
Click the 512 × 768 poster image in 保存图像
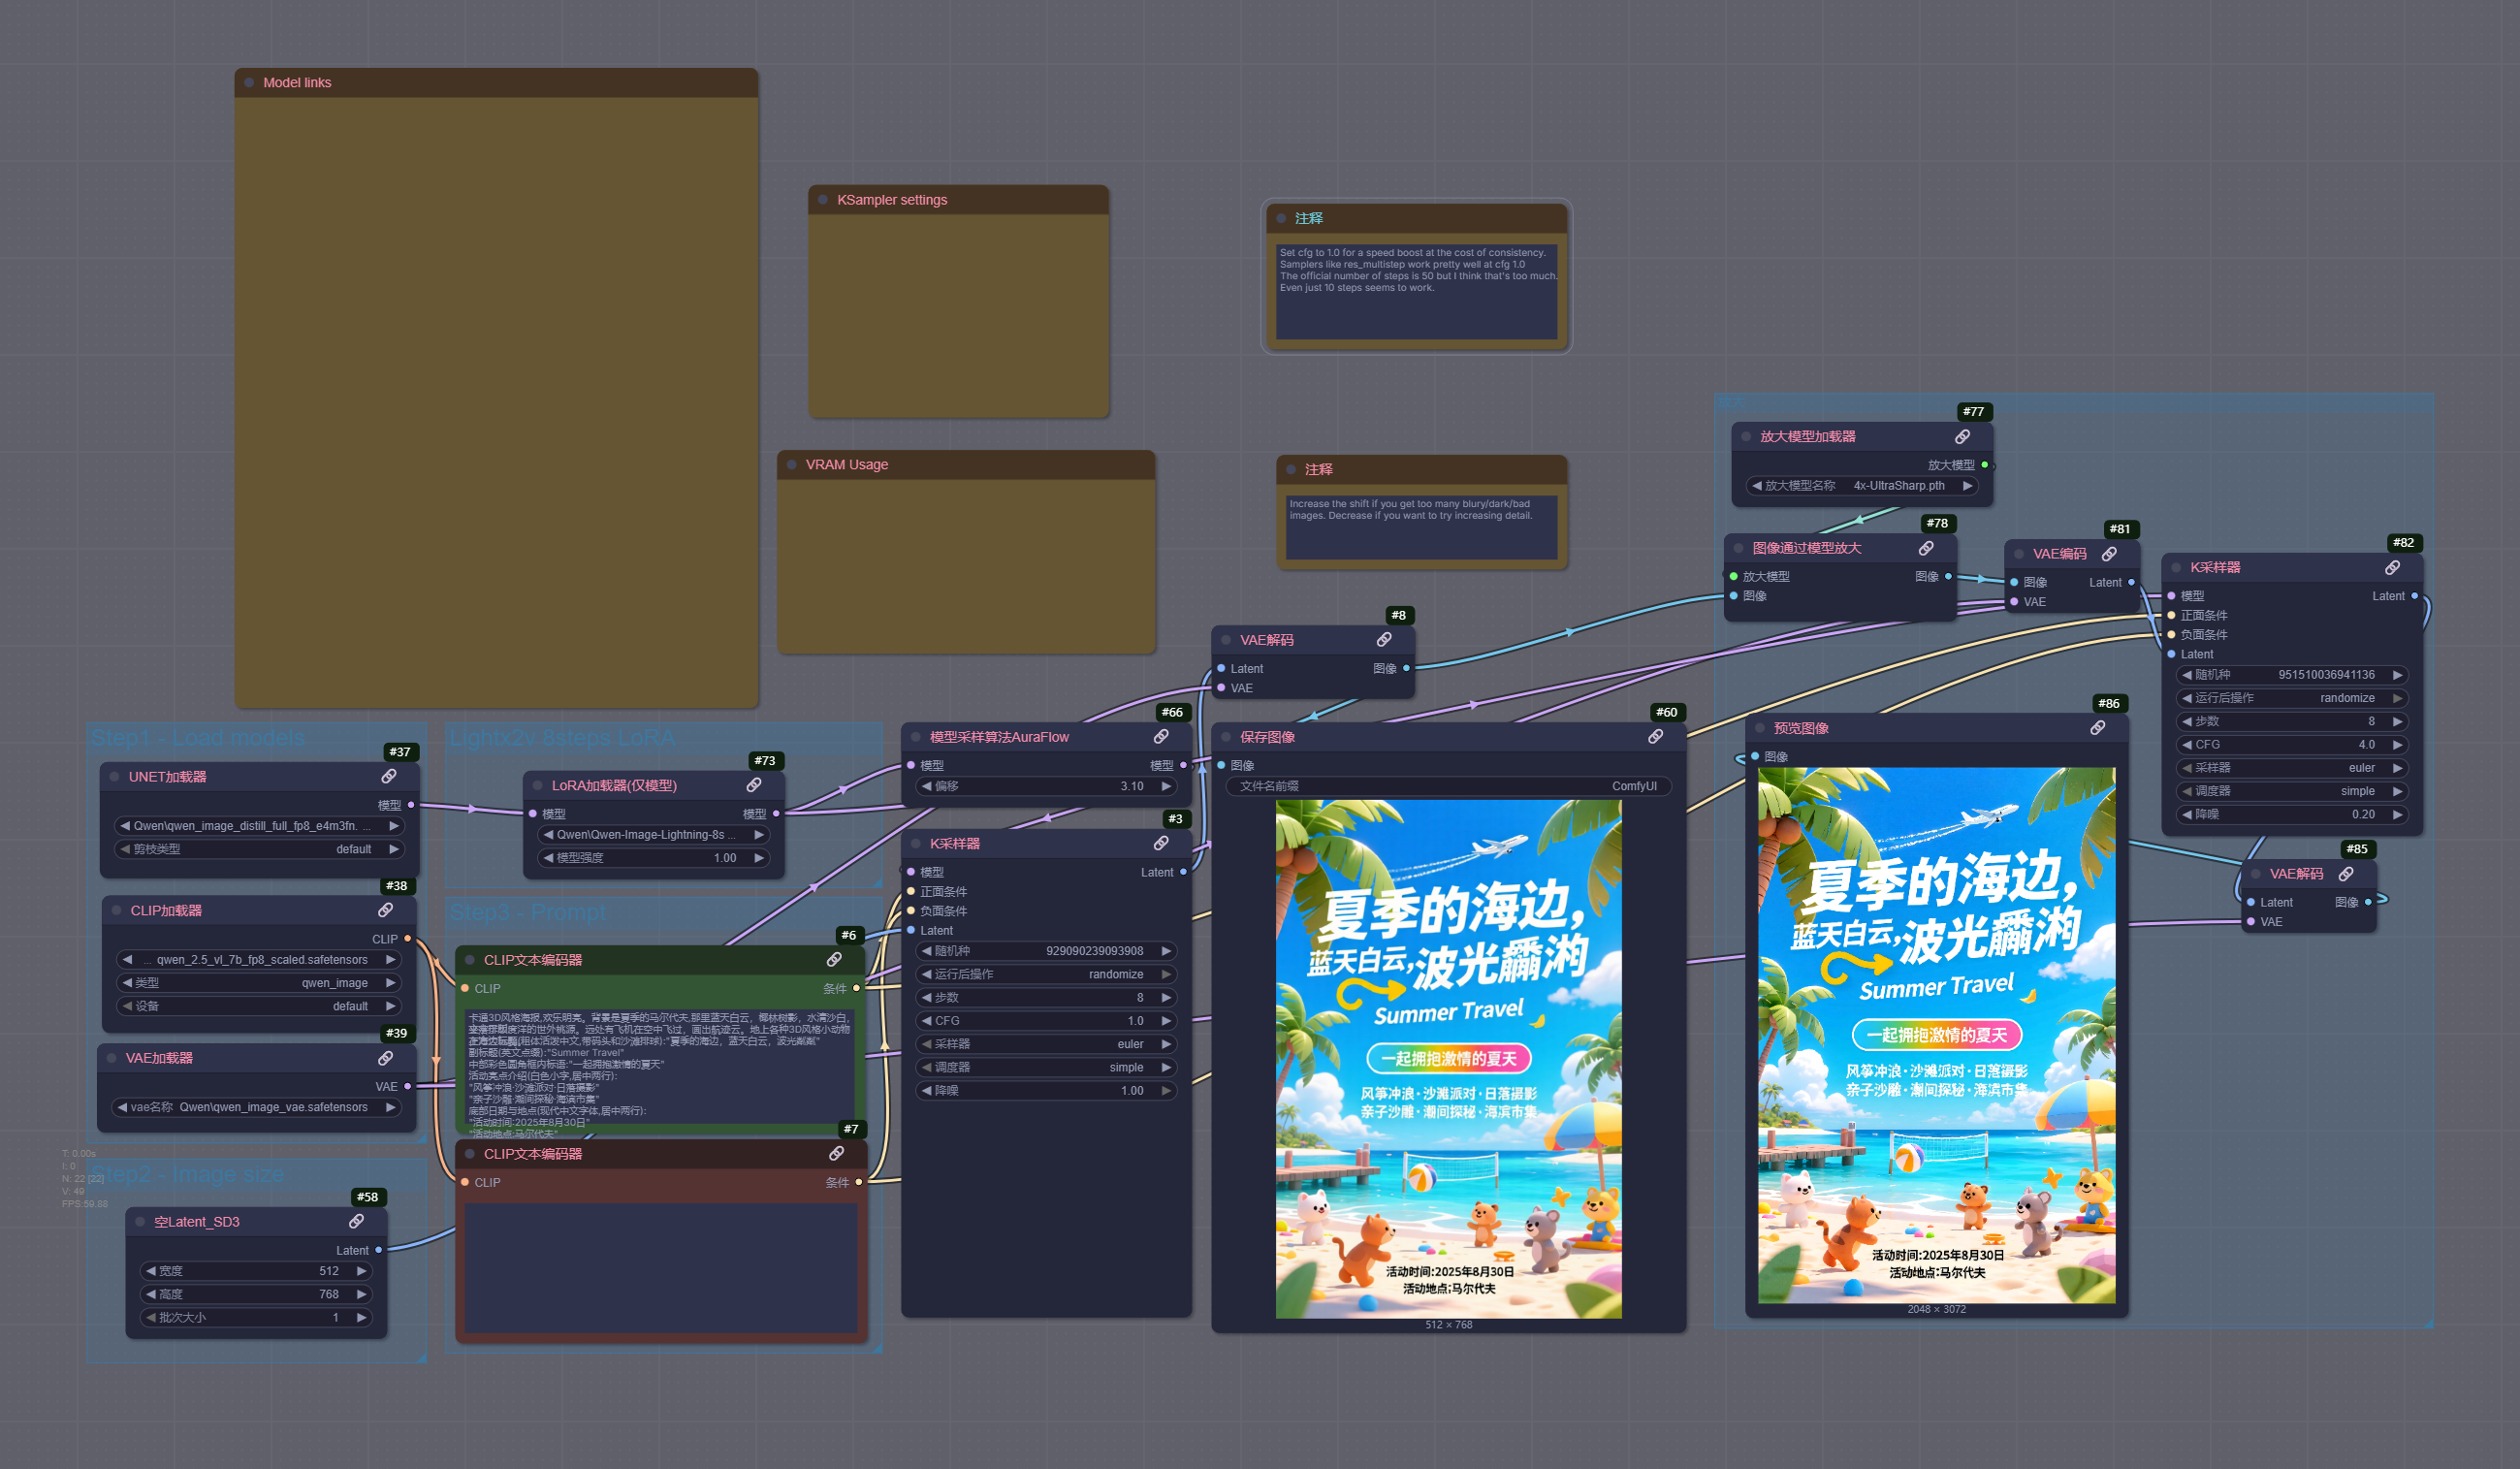[x=1448, y=1058]
